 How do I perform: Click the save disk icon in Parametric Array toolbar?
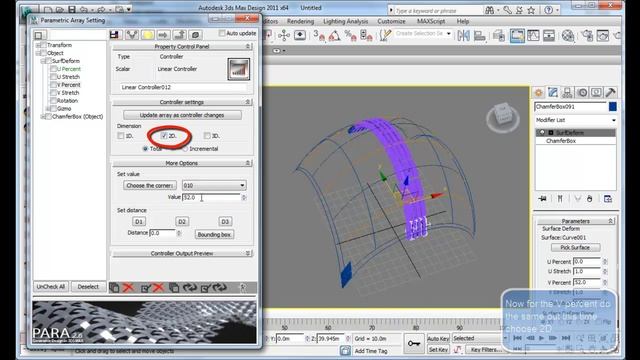[114, 35]
